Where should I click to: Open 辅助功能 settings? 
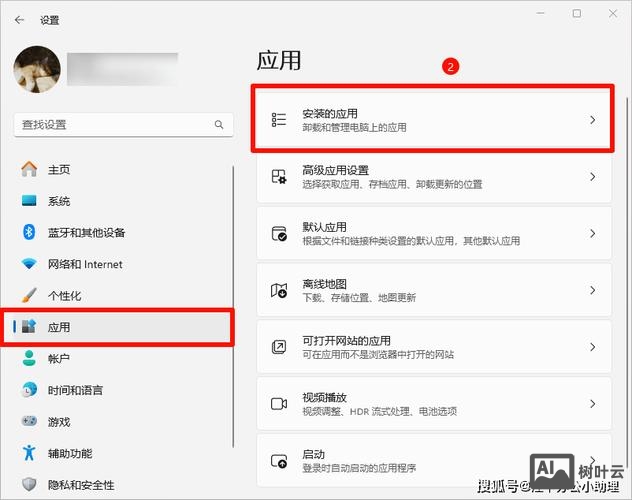pos(70,453)
